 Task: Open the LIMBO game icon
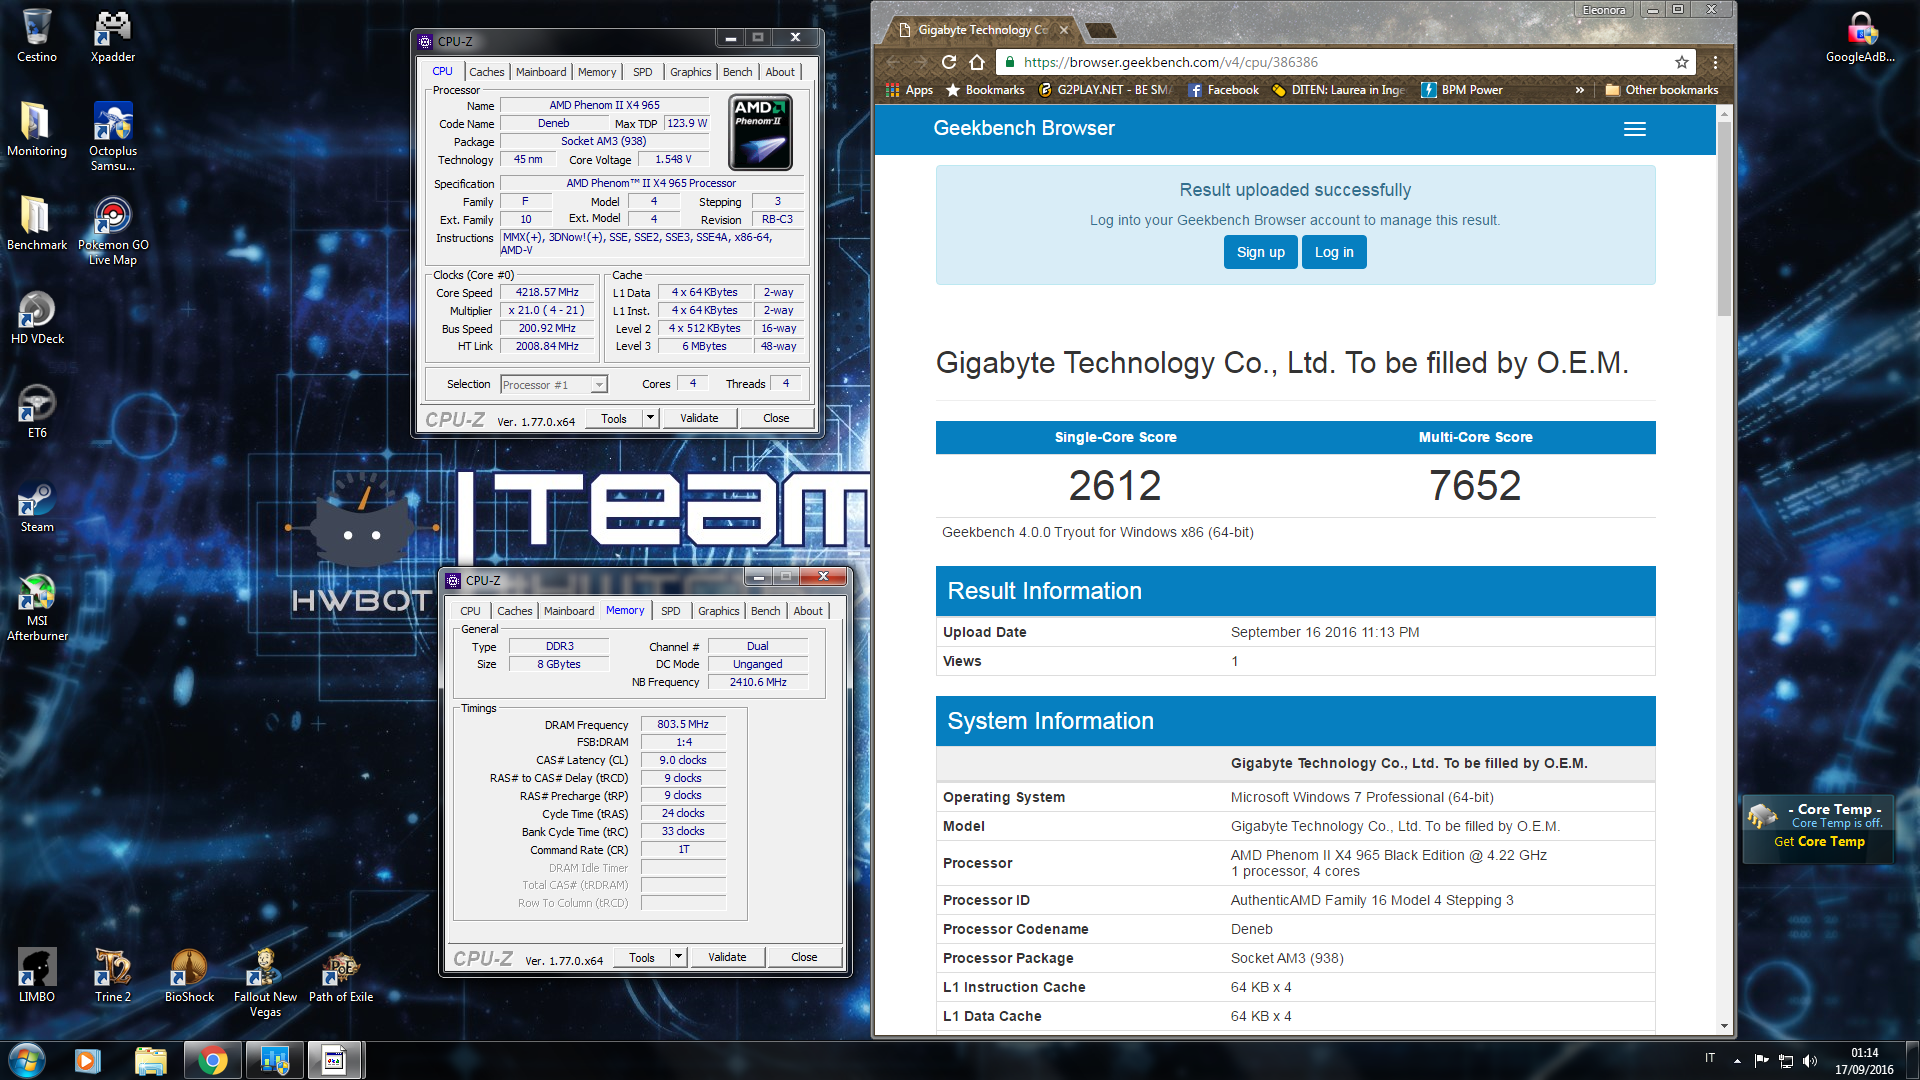click(x=37, y=975)
